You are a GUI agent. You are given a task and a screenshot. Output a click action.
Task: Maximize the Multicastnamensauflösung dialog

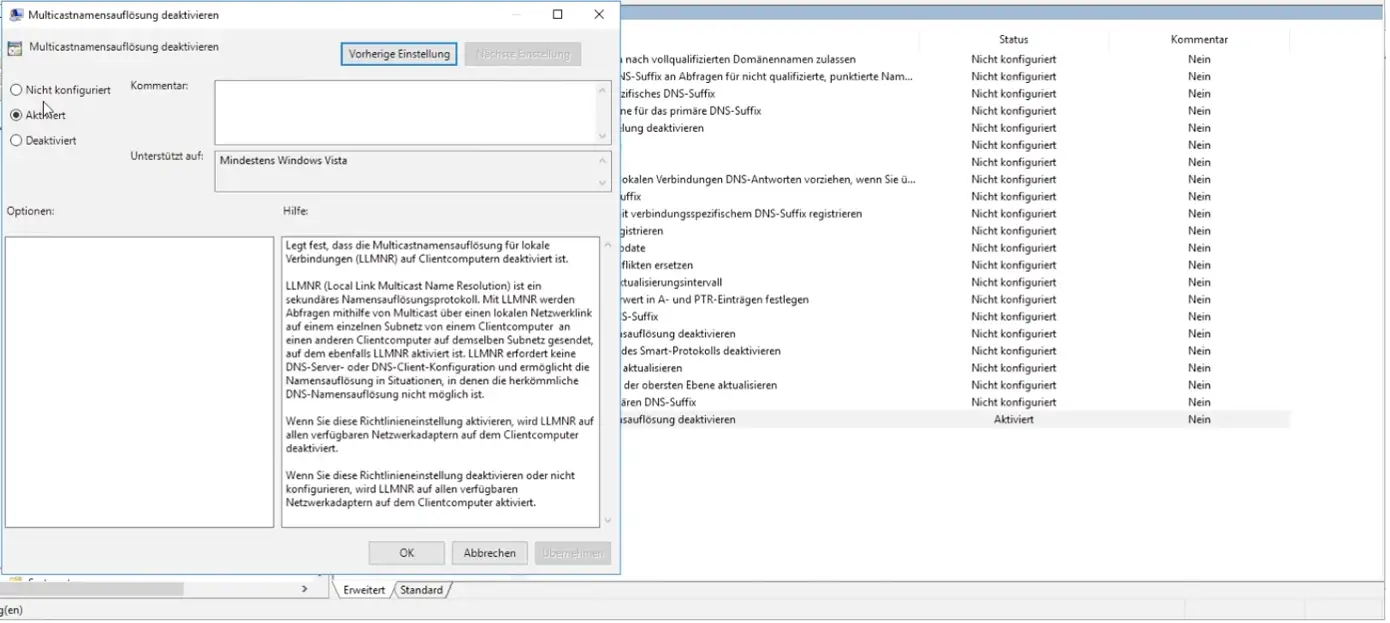tap(558, 14)
